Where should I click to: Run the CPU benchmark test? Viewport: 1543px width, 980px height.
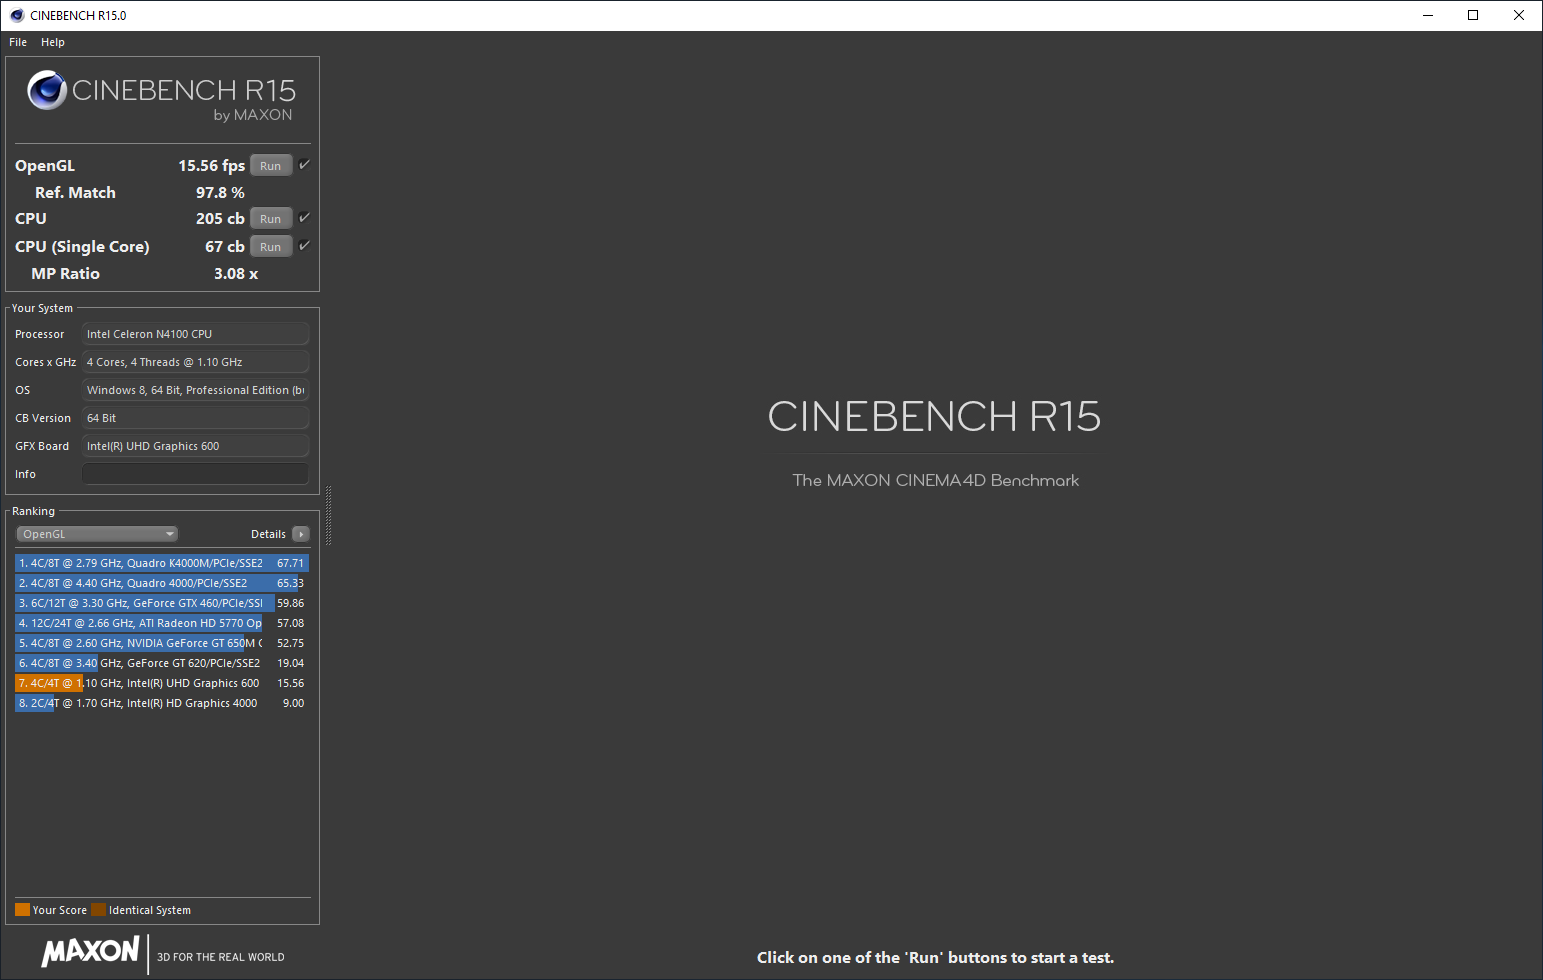click(271, 219)
